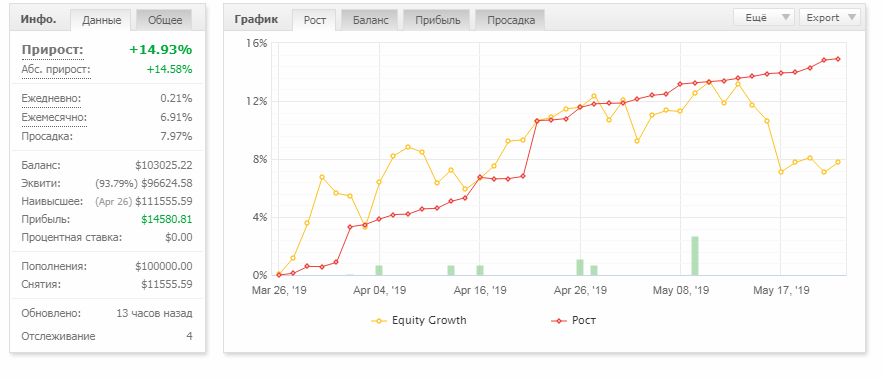Screen dimensions: 883x379
Task: Select the +14.93% growth value
Action: tap(160, 50)
